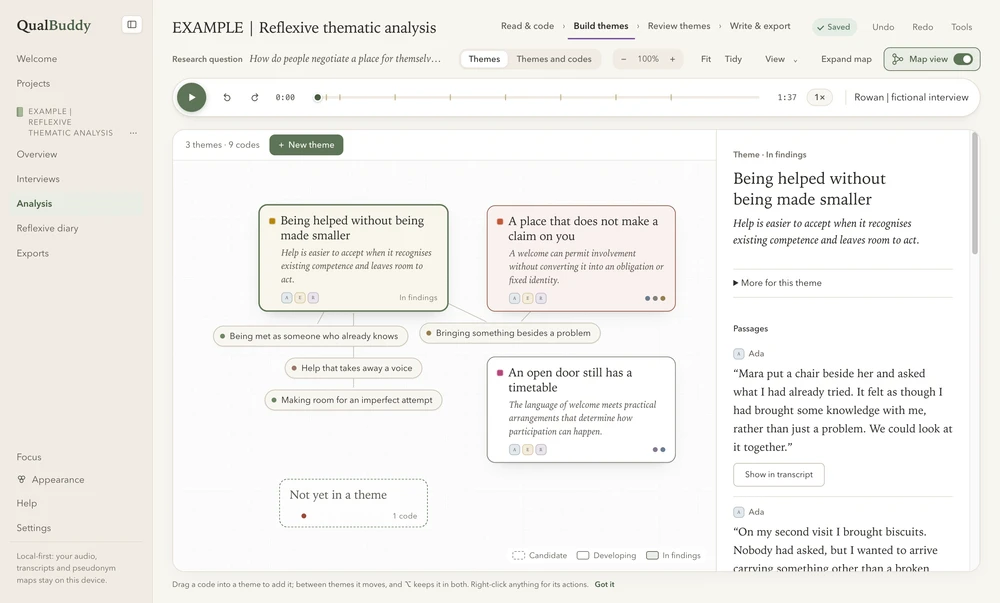
Task: Fit the map to the view
Action: click(x=706, y=59)
